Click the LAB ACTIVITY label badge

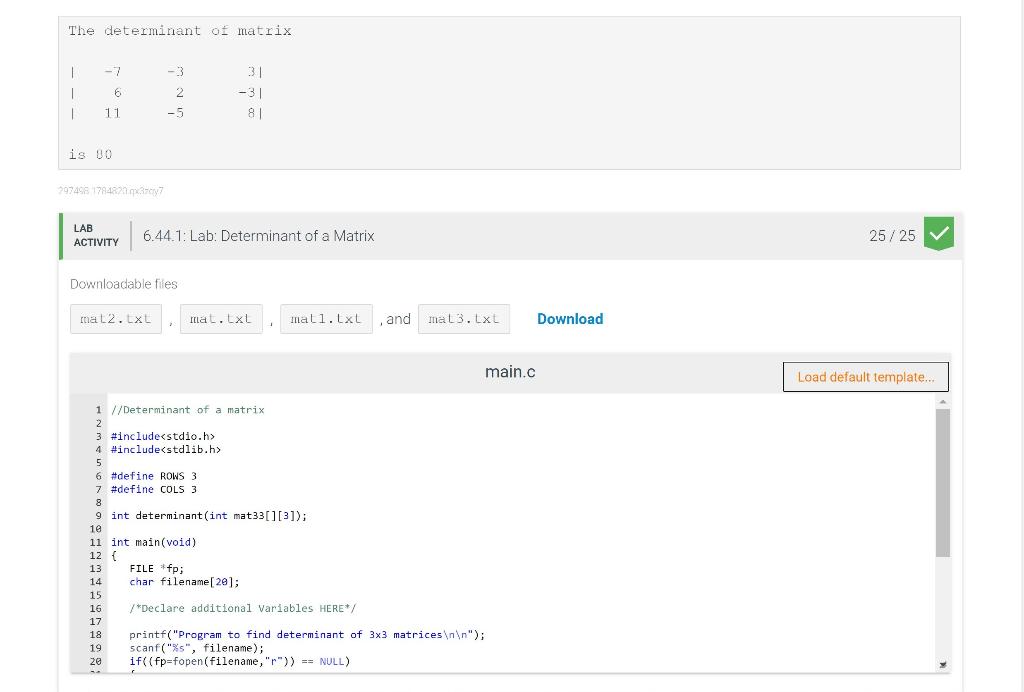(x=95, y=235)
